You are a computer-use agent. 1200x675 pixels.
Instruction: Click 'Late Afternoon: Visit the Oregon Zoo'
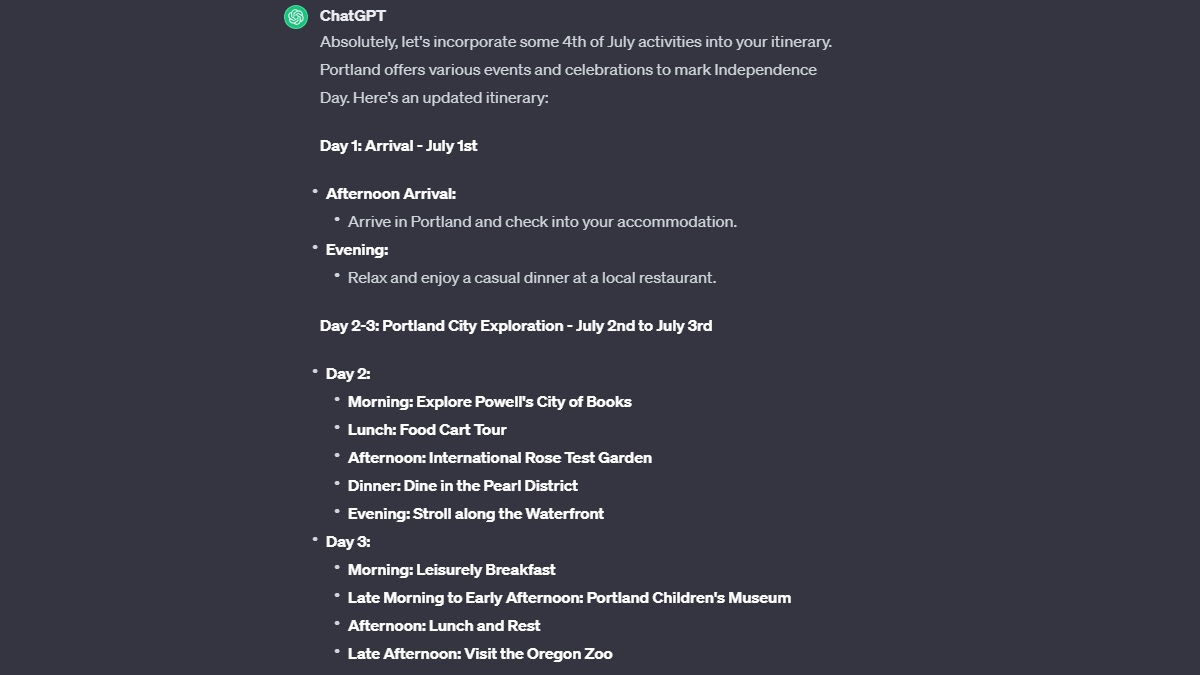tap(480, 654)
